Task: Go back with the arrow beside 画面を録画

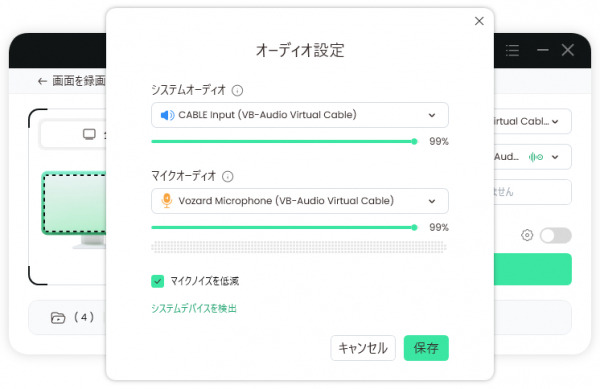Action: (x=42, y=81)
